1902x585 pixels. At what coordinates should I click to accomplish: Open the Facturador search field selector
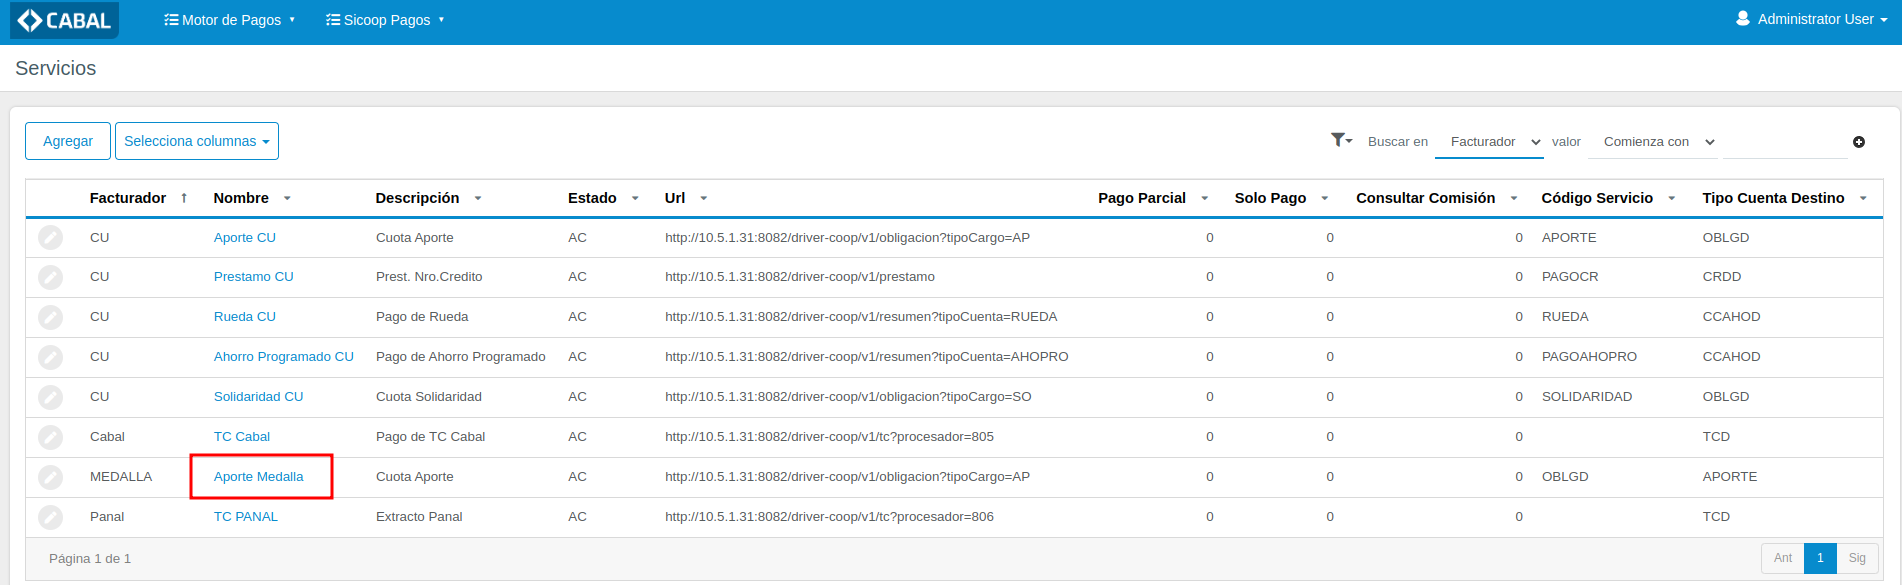(x=1489, y=142)
